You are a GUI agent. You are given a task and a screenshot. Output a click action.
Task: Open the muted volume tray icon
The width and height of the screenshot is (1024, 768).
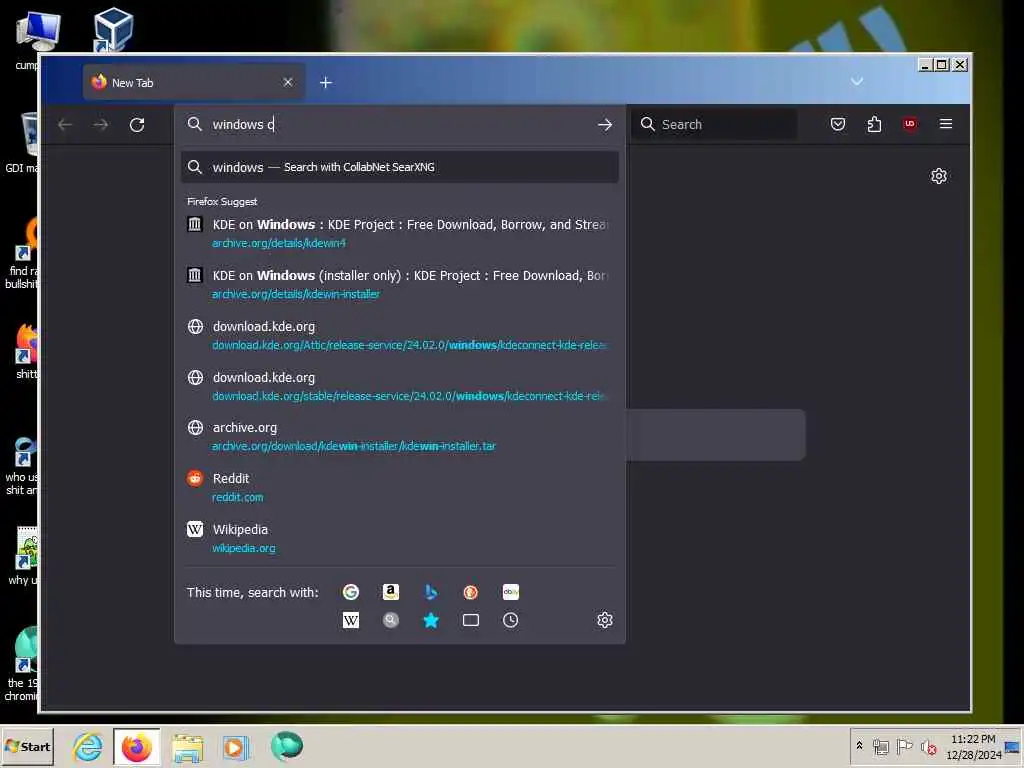(928, 746)
